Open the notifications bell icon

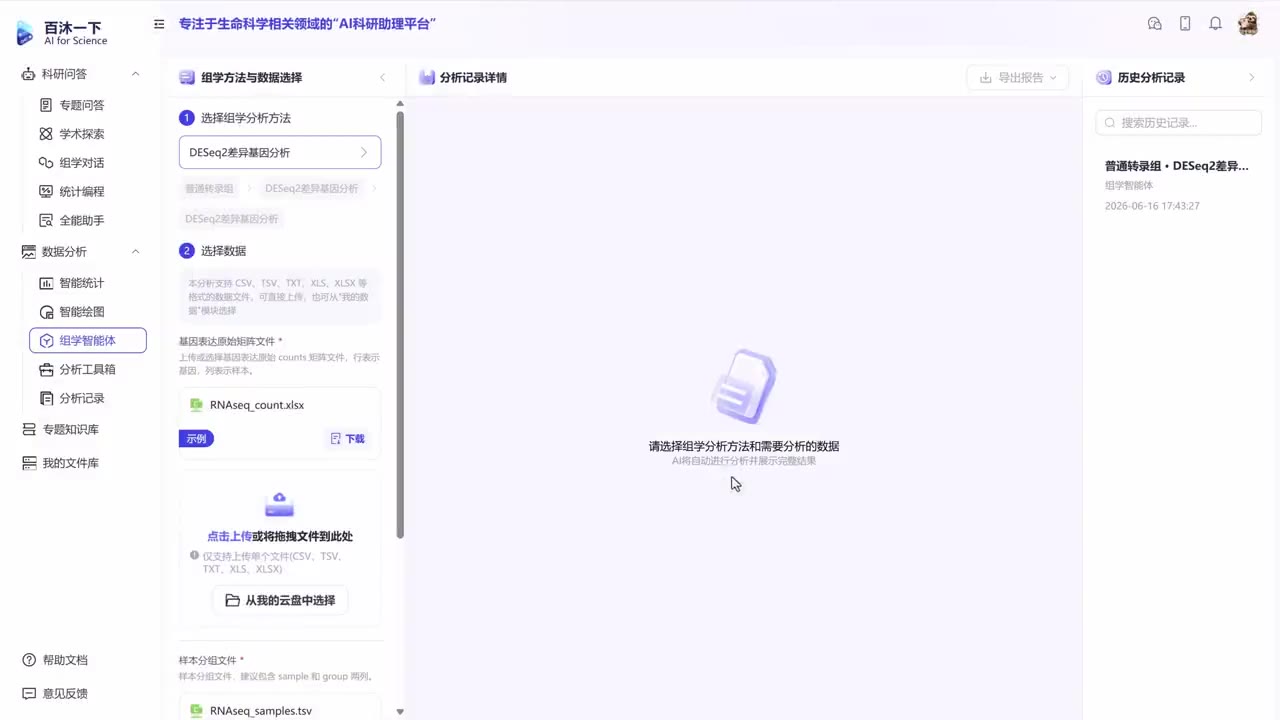pyautogui.click(x=1215, y=23)
